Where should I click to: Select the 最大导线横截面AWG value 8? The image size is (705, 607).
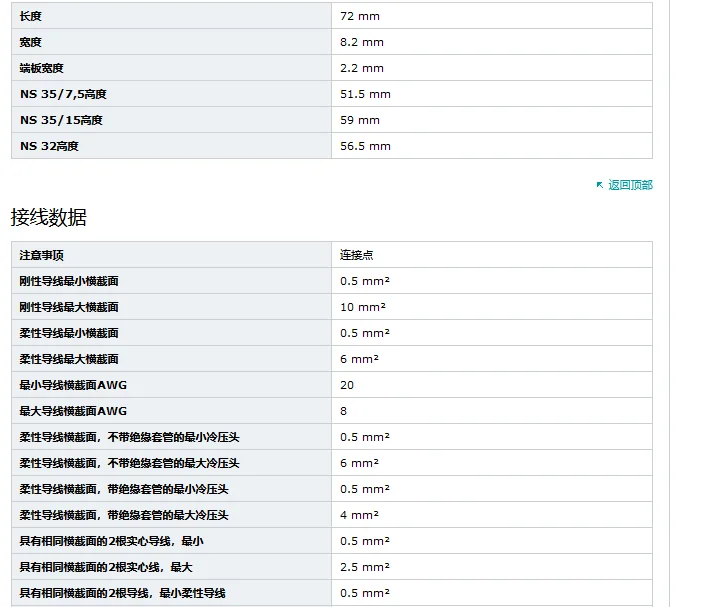point(344,411)
